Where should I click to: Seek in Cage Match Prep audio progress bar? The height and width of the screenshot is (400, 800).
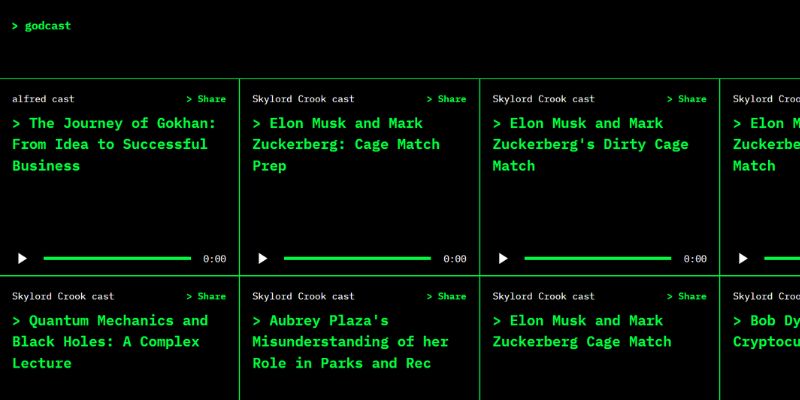357,259
